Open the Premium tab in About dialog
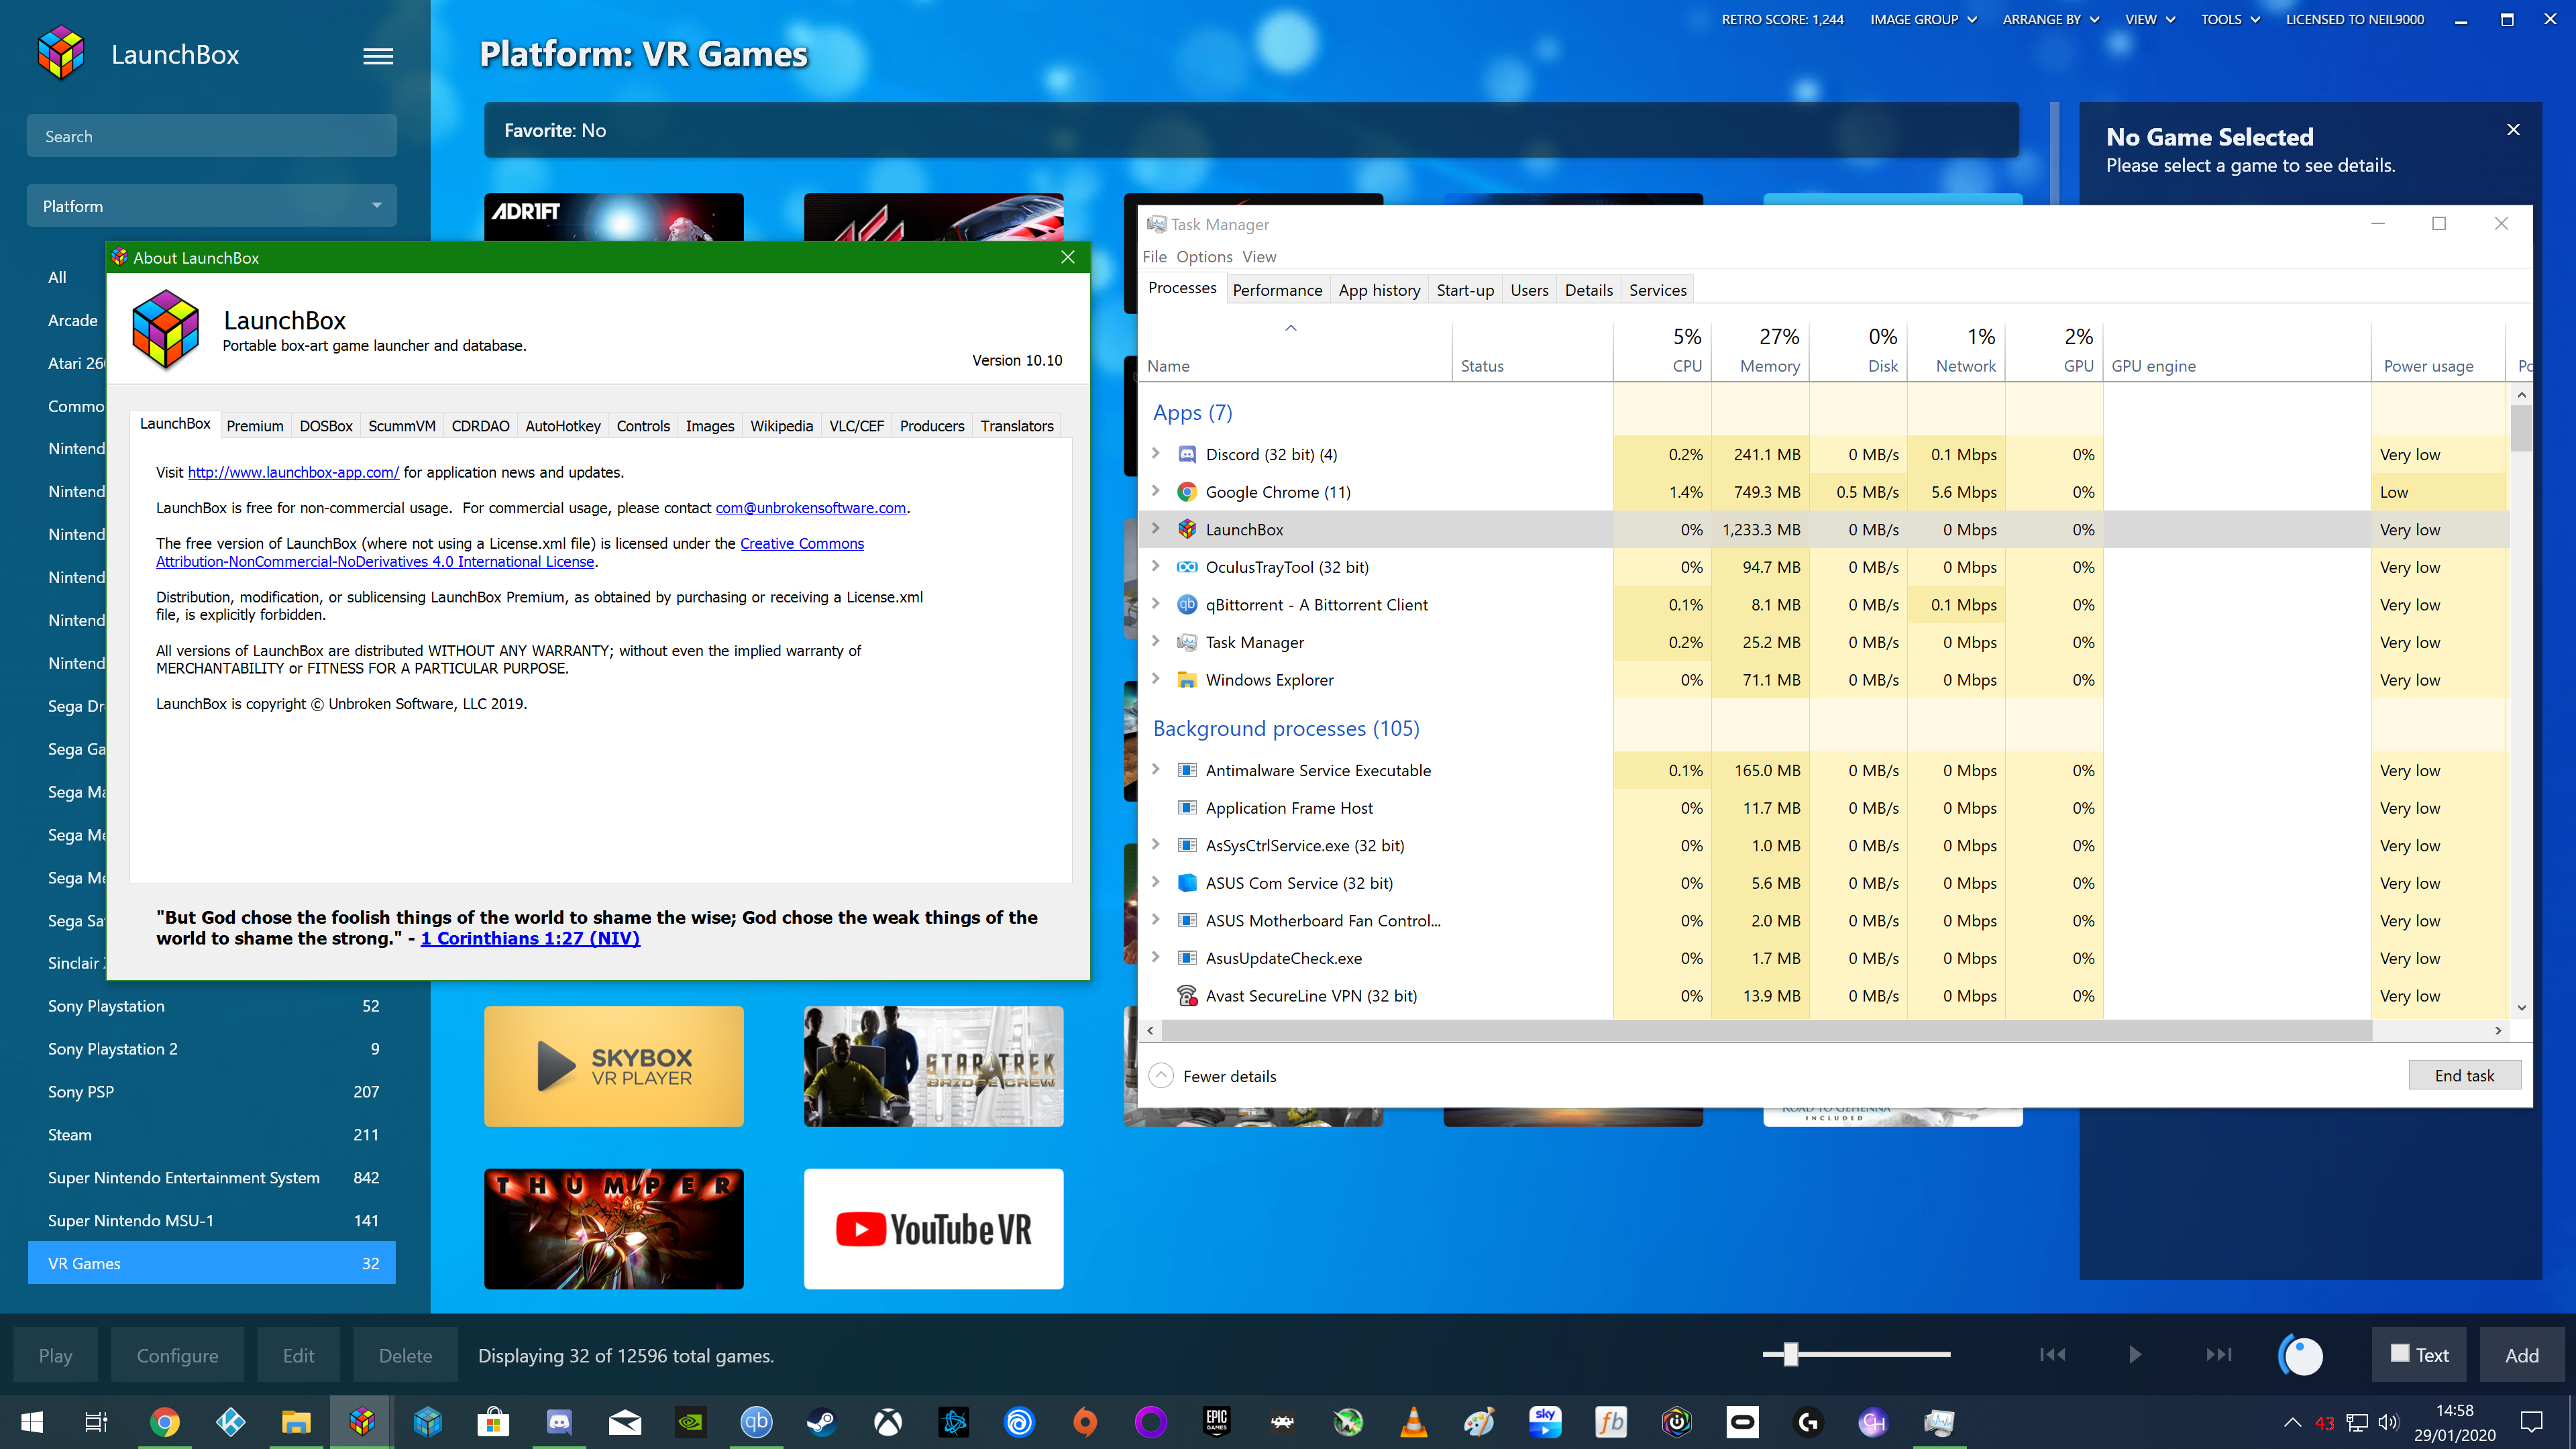Image resolution: width=2576 pixels, height=1449 pixels. tap(255, 426)
